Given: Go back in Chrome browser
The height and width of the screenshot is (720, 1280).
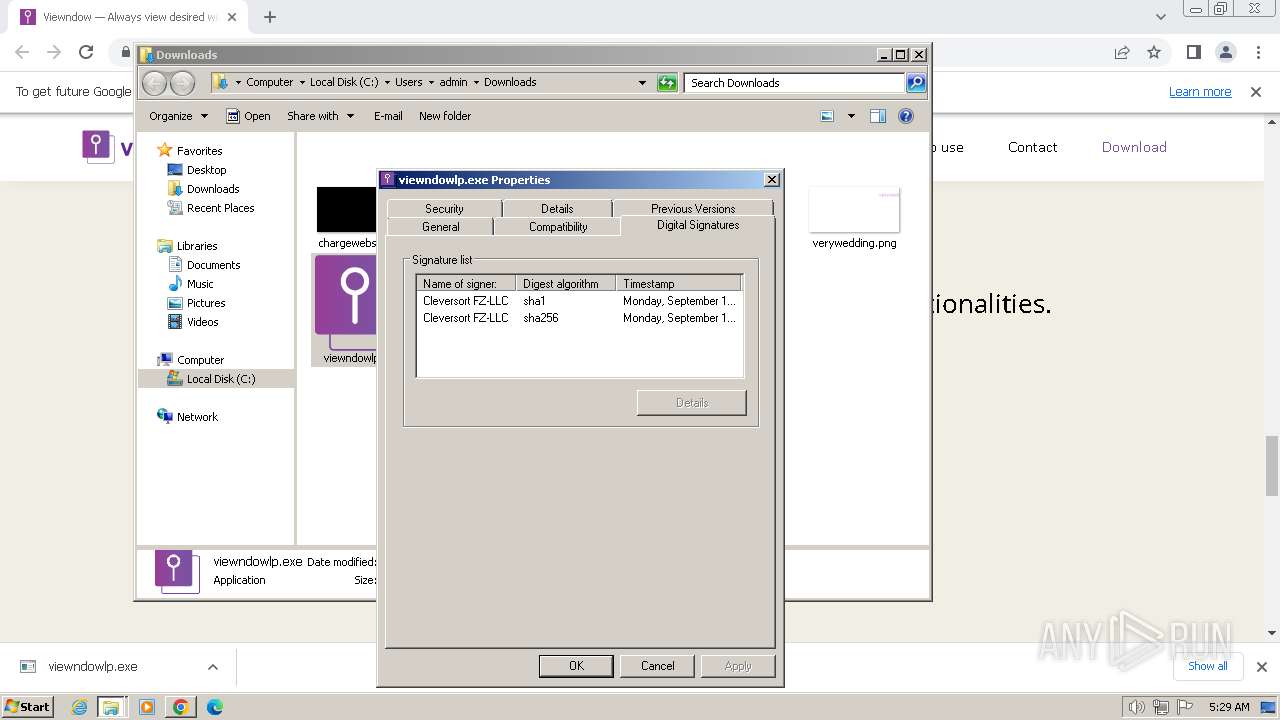Looking at the screenshot, I should (x=22, y=52).
